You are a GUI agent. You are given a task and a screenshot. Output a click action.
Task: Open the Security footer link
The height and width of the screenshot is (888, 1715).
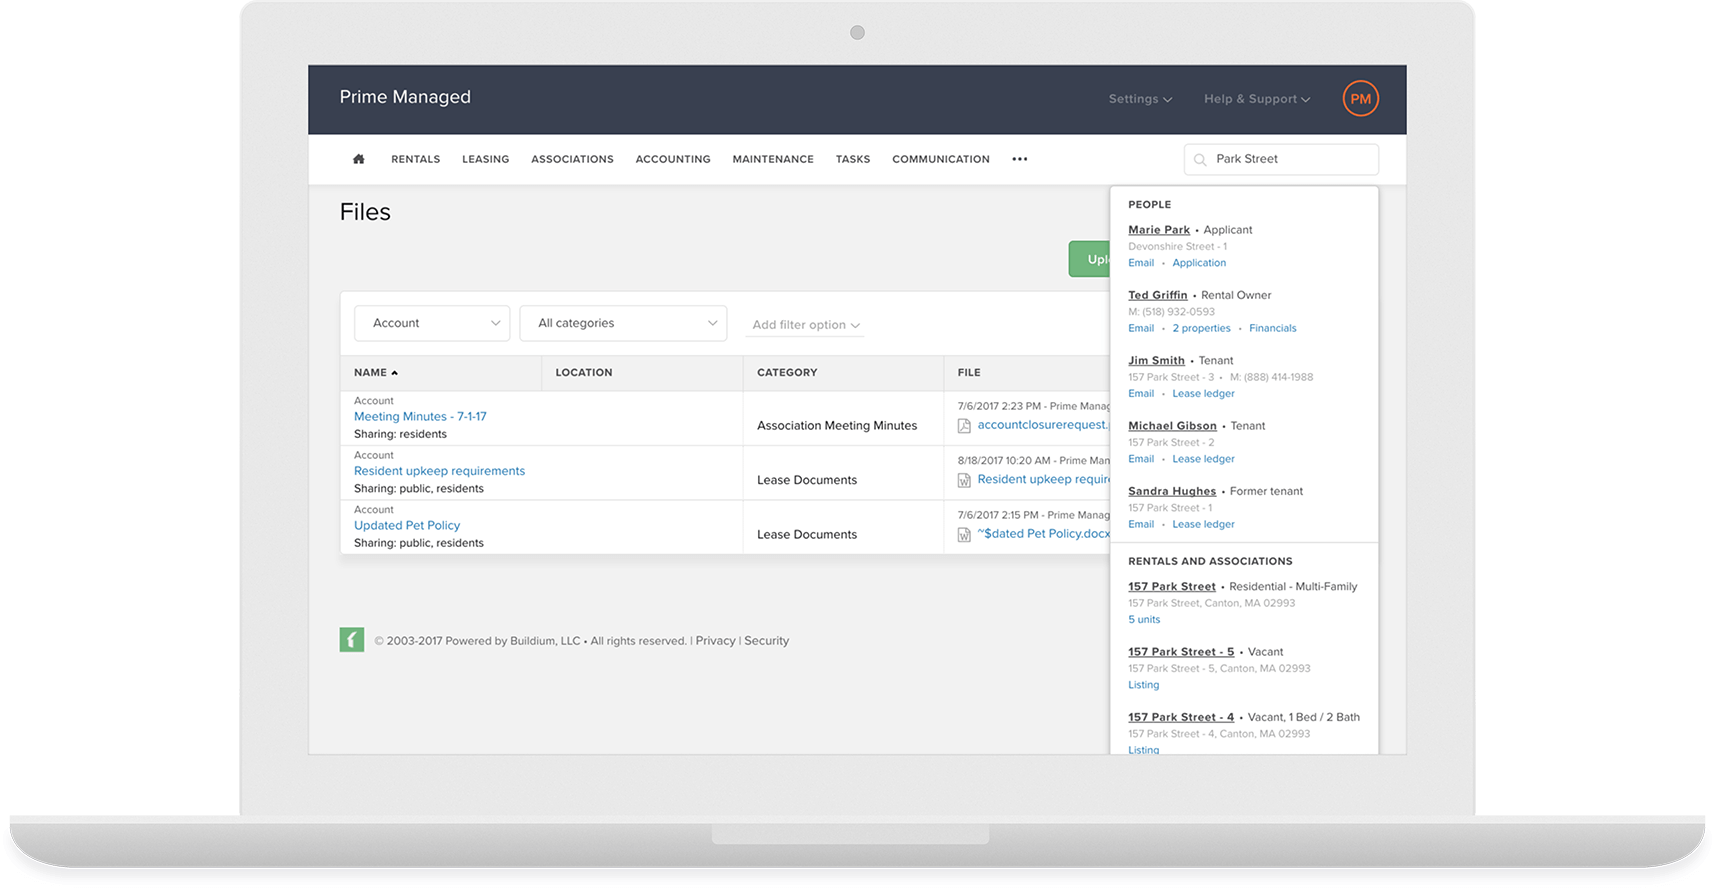766,641
